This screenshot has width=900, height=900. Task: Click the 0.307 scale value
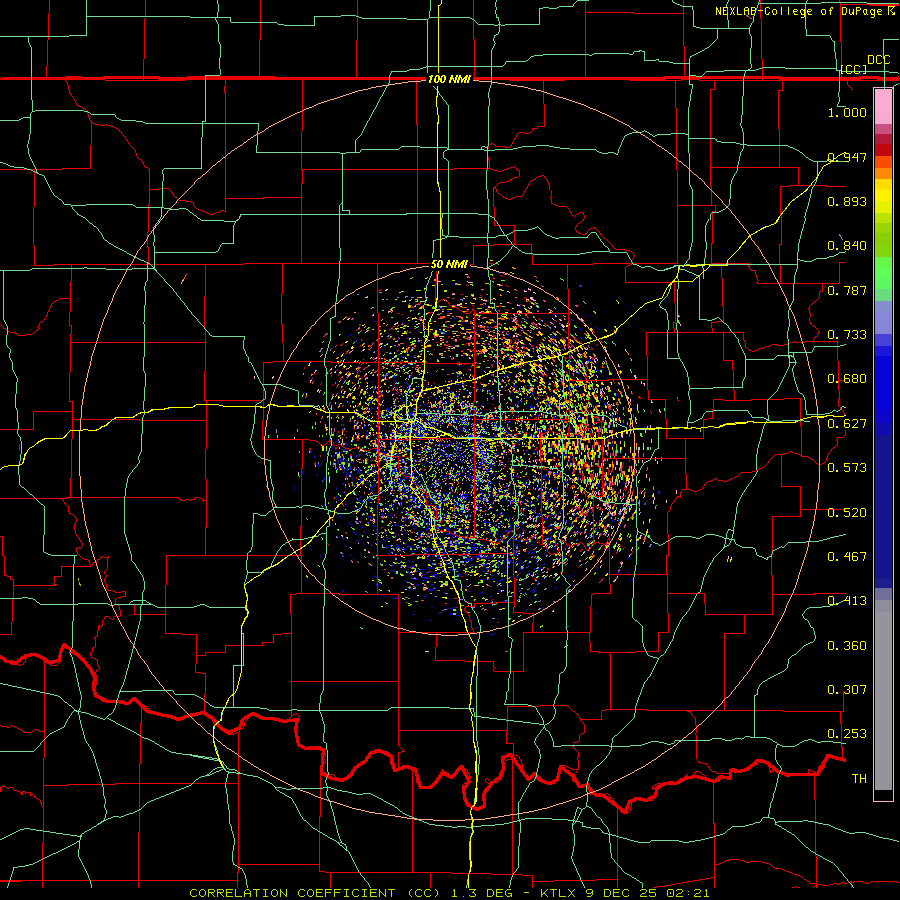[847, 690]
